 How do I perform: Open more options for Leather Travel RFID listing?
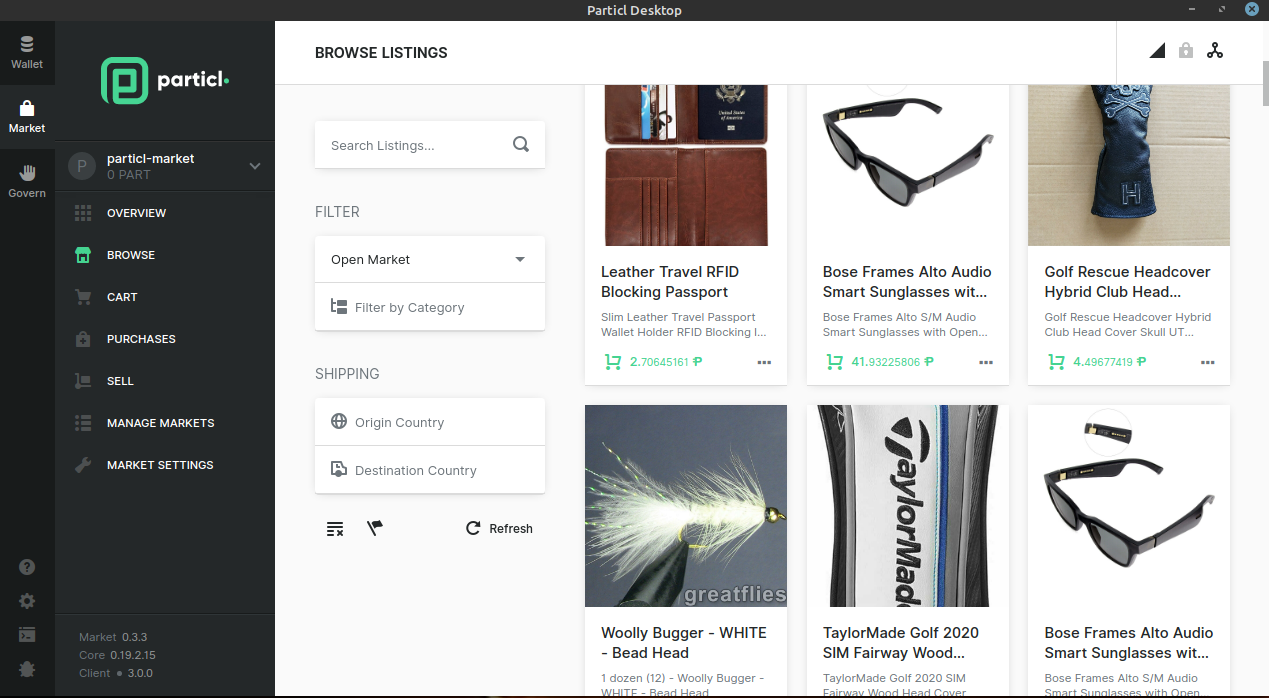point(765,362)
